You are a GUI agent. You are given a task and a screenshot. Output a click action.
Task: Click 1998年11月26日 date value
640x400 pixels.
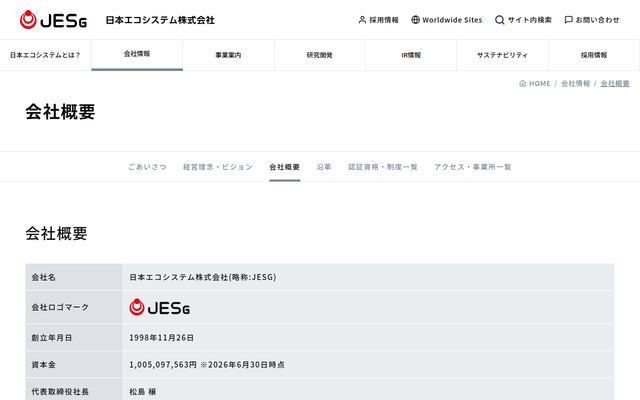[x=161, y=338]
